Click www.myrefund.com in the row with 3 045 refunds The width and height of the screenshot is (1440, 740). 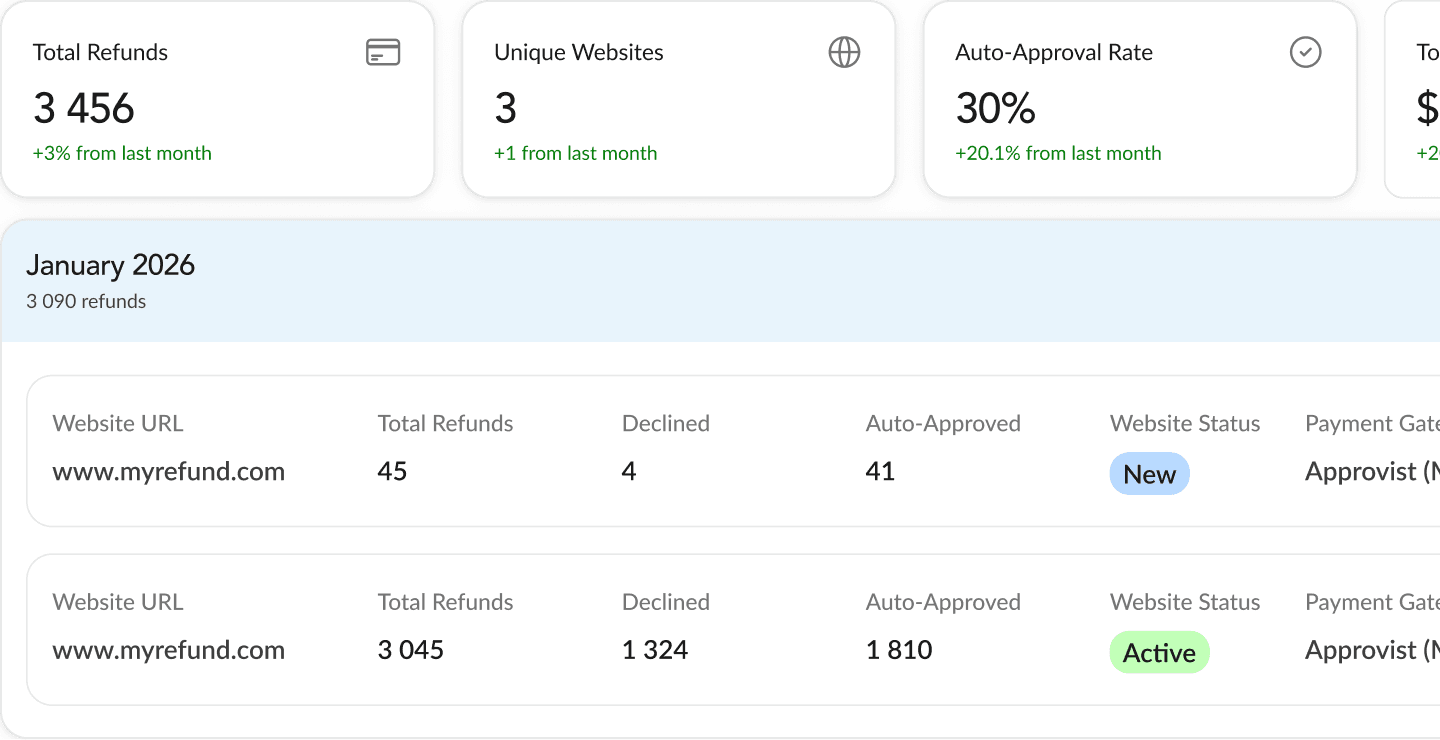pos(169,651)
